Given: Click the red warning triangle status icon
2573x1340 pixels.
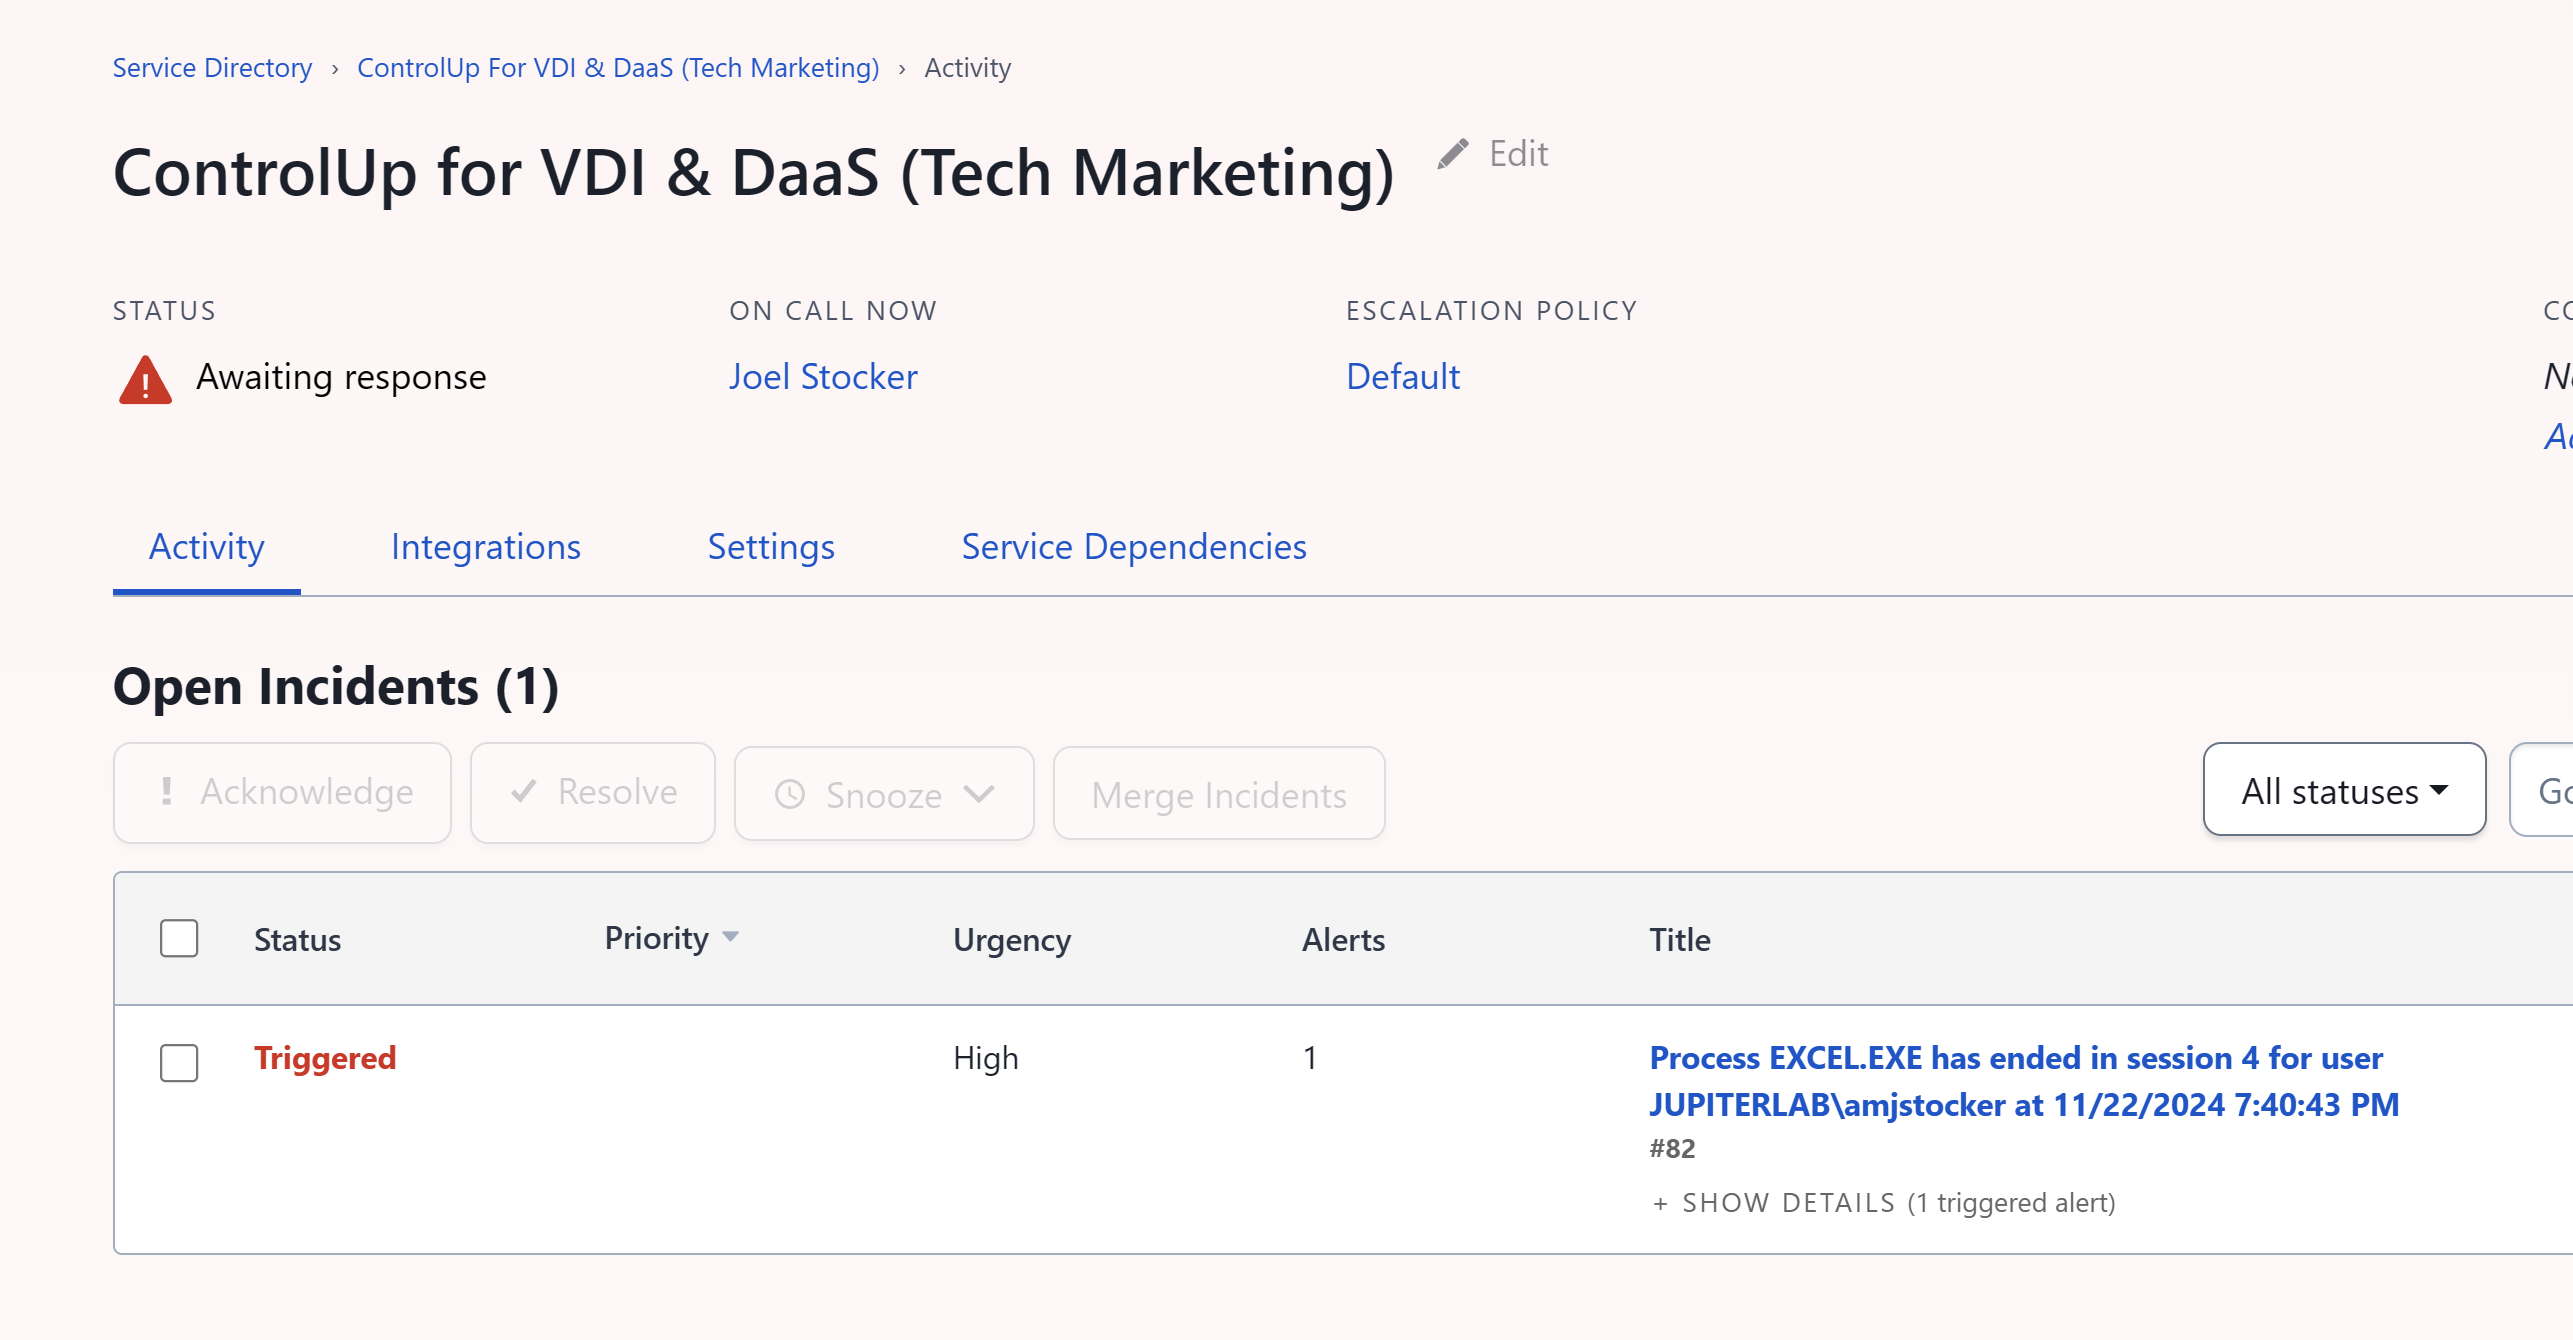Looking at the screenshot, I should [145, 380].
